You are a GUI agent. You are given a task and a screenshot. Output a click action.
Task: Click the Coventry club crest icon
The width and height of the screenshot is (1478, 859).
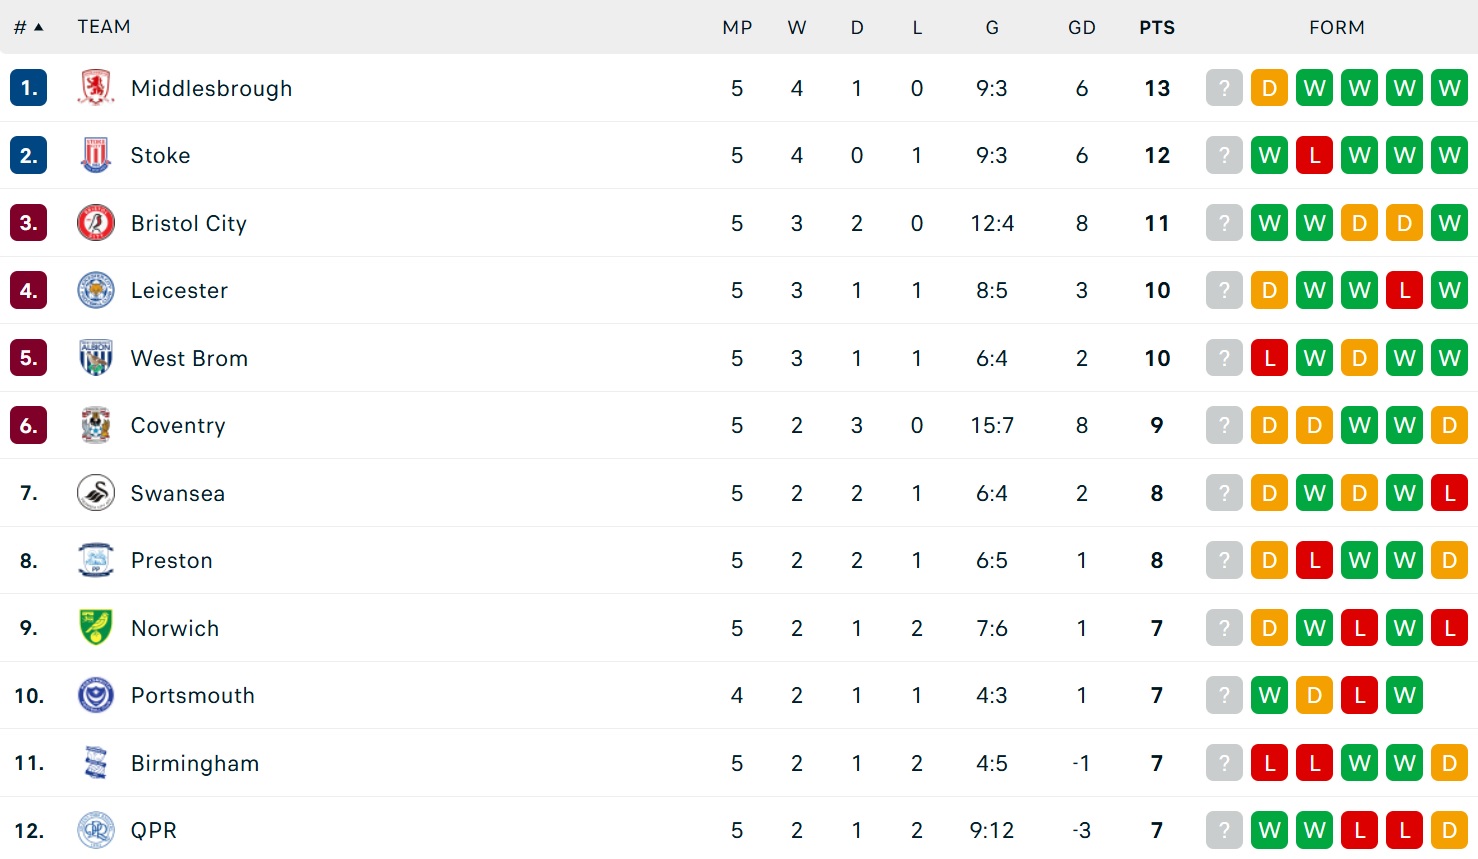tap(96, 425)
